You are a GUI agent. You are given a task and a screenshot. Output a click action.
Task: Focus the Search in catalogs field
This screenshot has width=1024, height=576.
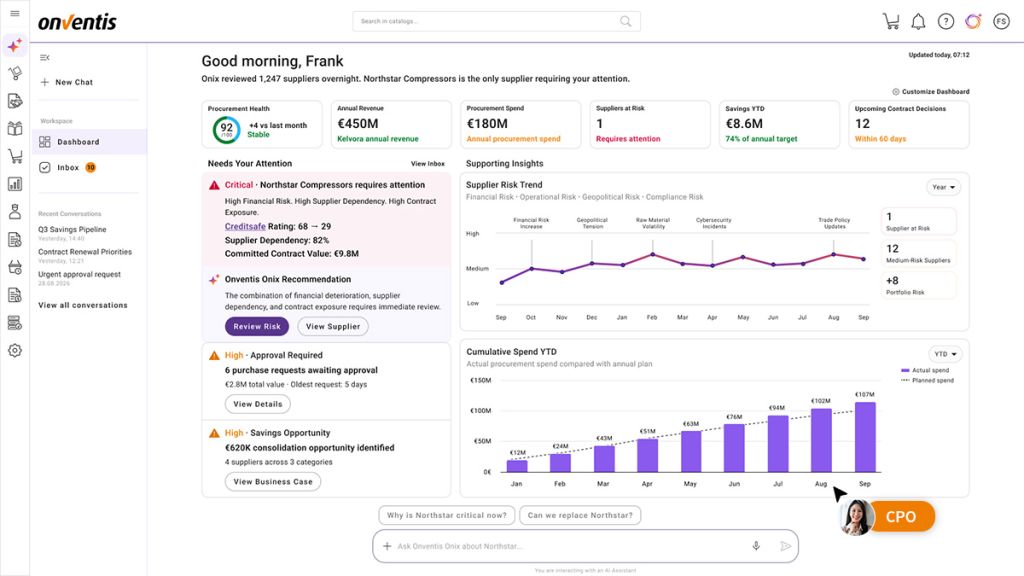coord(496,22)
